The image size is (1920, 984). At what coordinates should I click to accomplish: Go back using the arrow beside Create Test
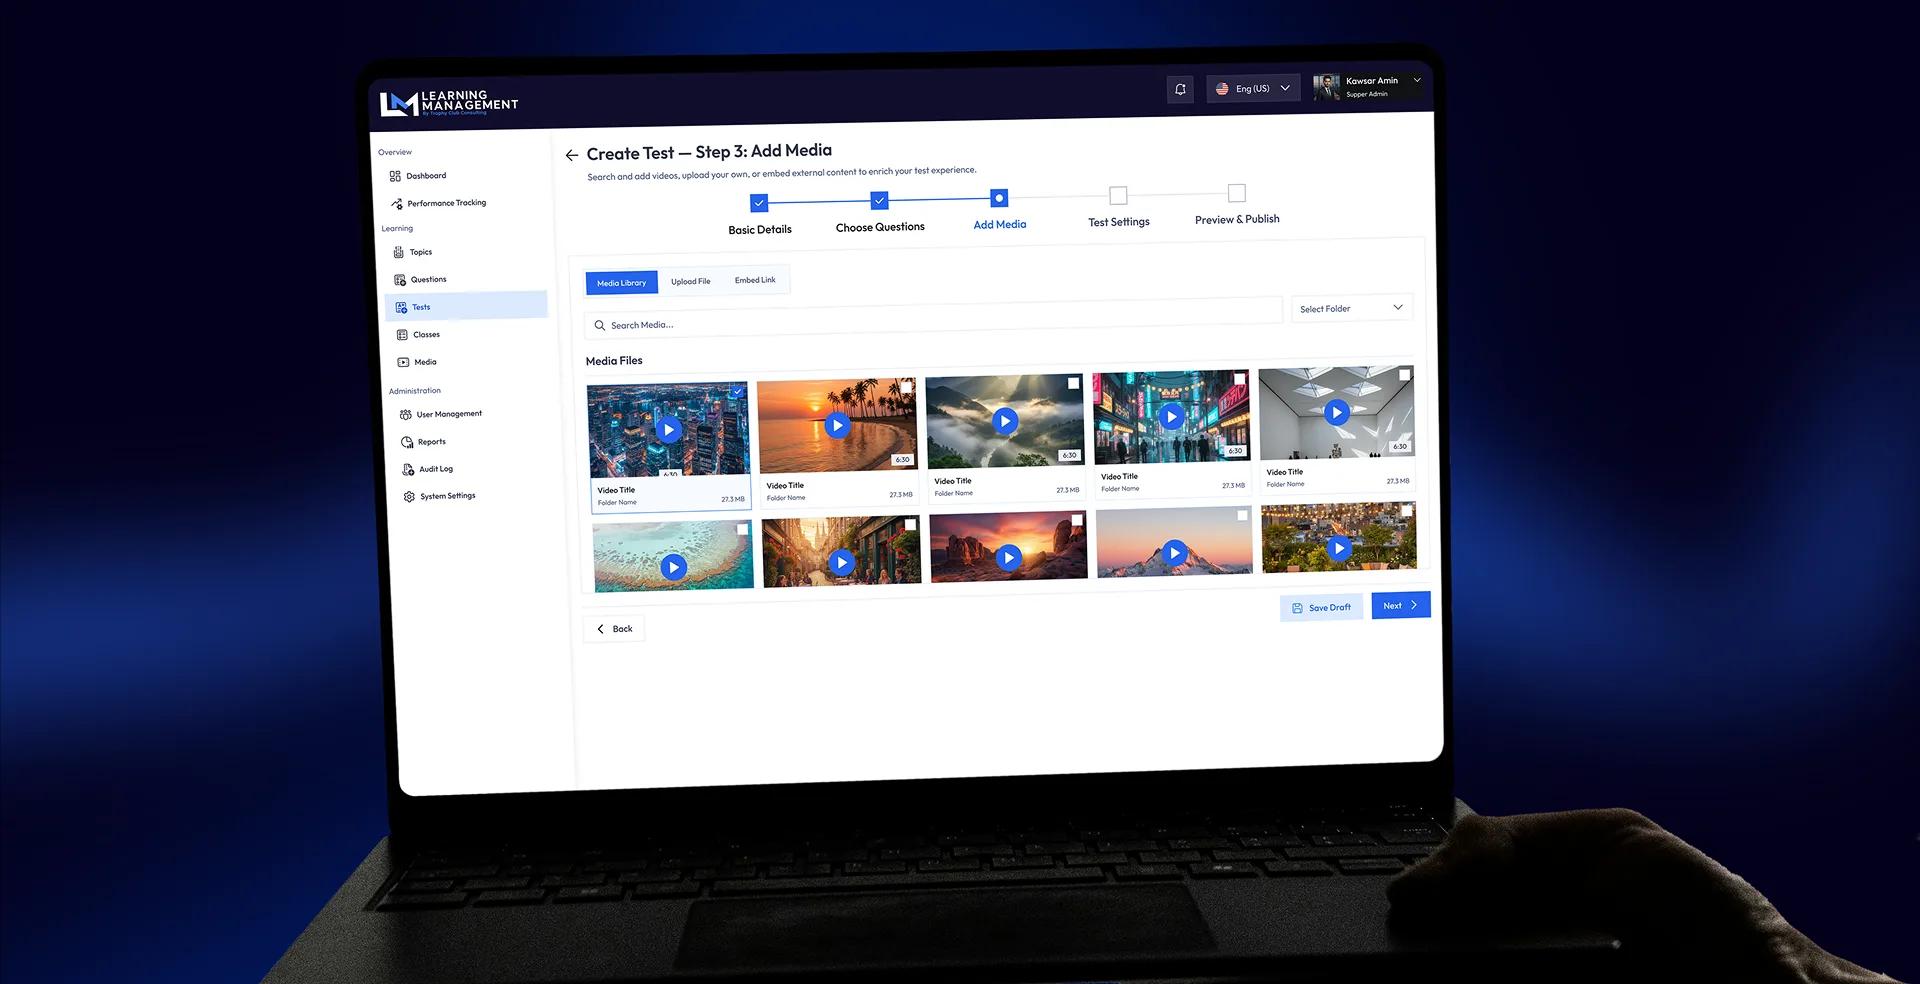[x=572, y=155]
